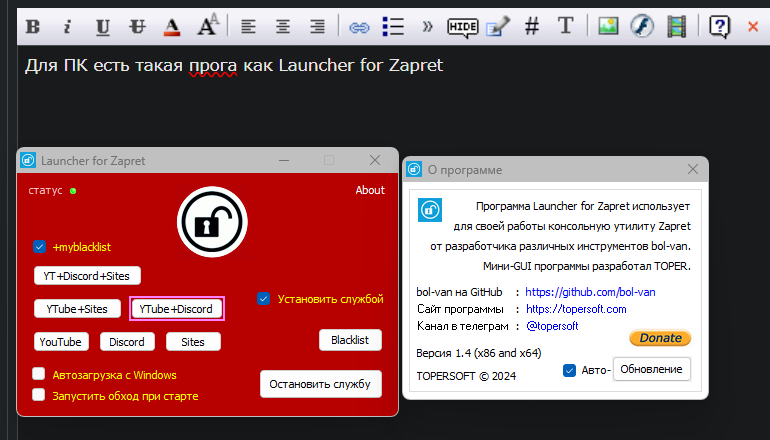
Task: Click the Launcher for Zapret title icon
Action: (28, 160)
